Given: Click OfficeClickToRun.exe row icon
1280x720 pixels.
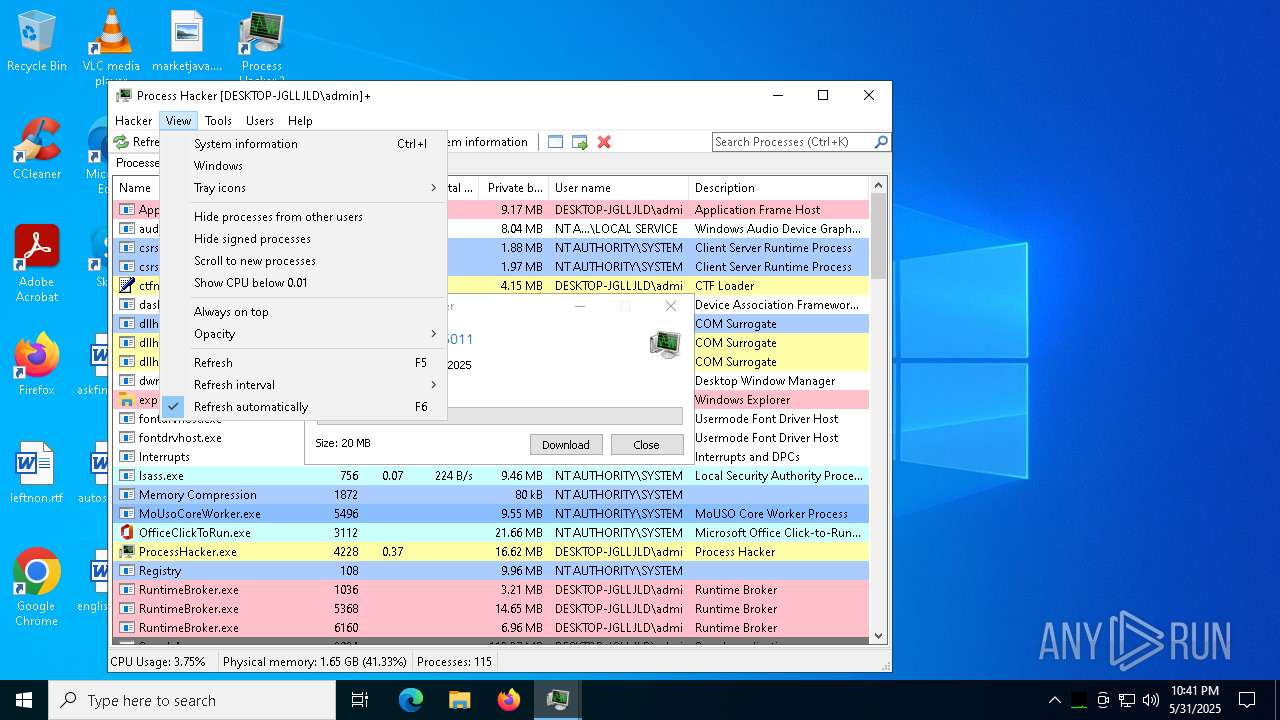Looking at the screenshot, I should pyautogui.click(x=127, y=533).
